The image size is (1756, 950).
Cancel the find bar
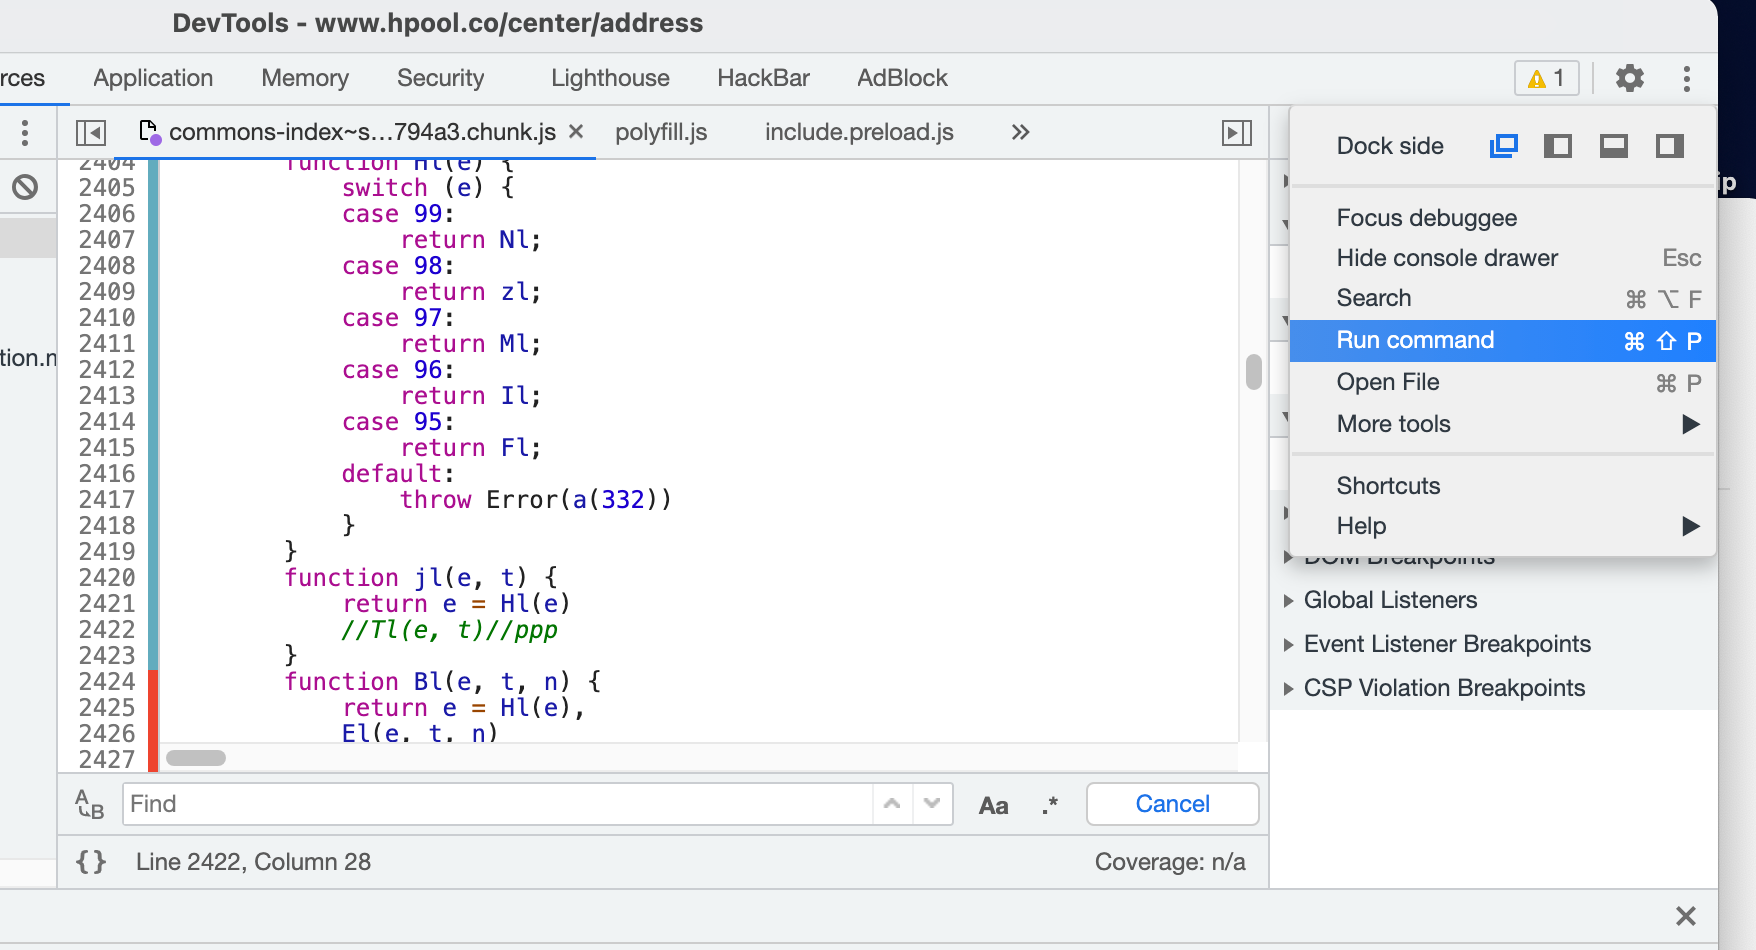point(1172,804)
